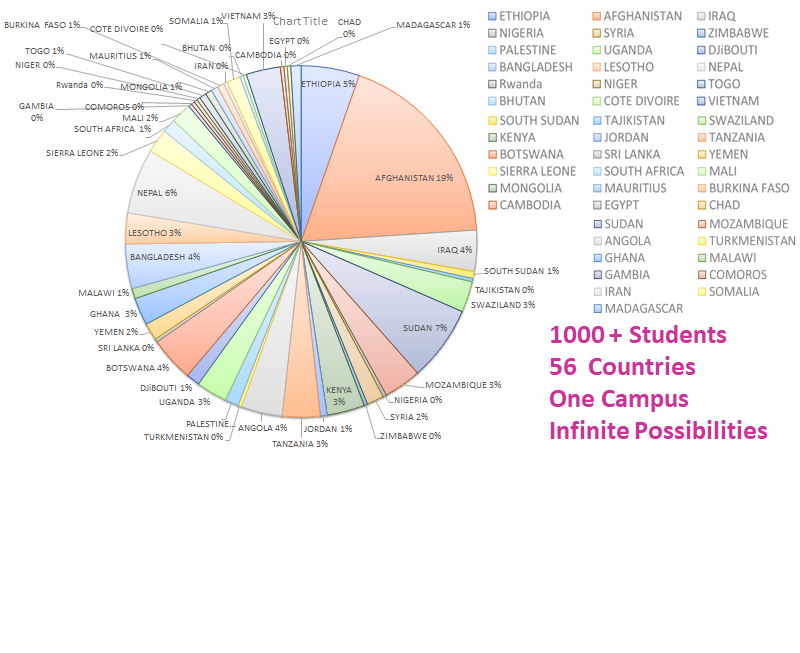This screenshot has width=800, height=653.
Task: Click the MAURITIUS legend entry text
Action: (635, 188)
